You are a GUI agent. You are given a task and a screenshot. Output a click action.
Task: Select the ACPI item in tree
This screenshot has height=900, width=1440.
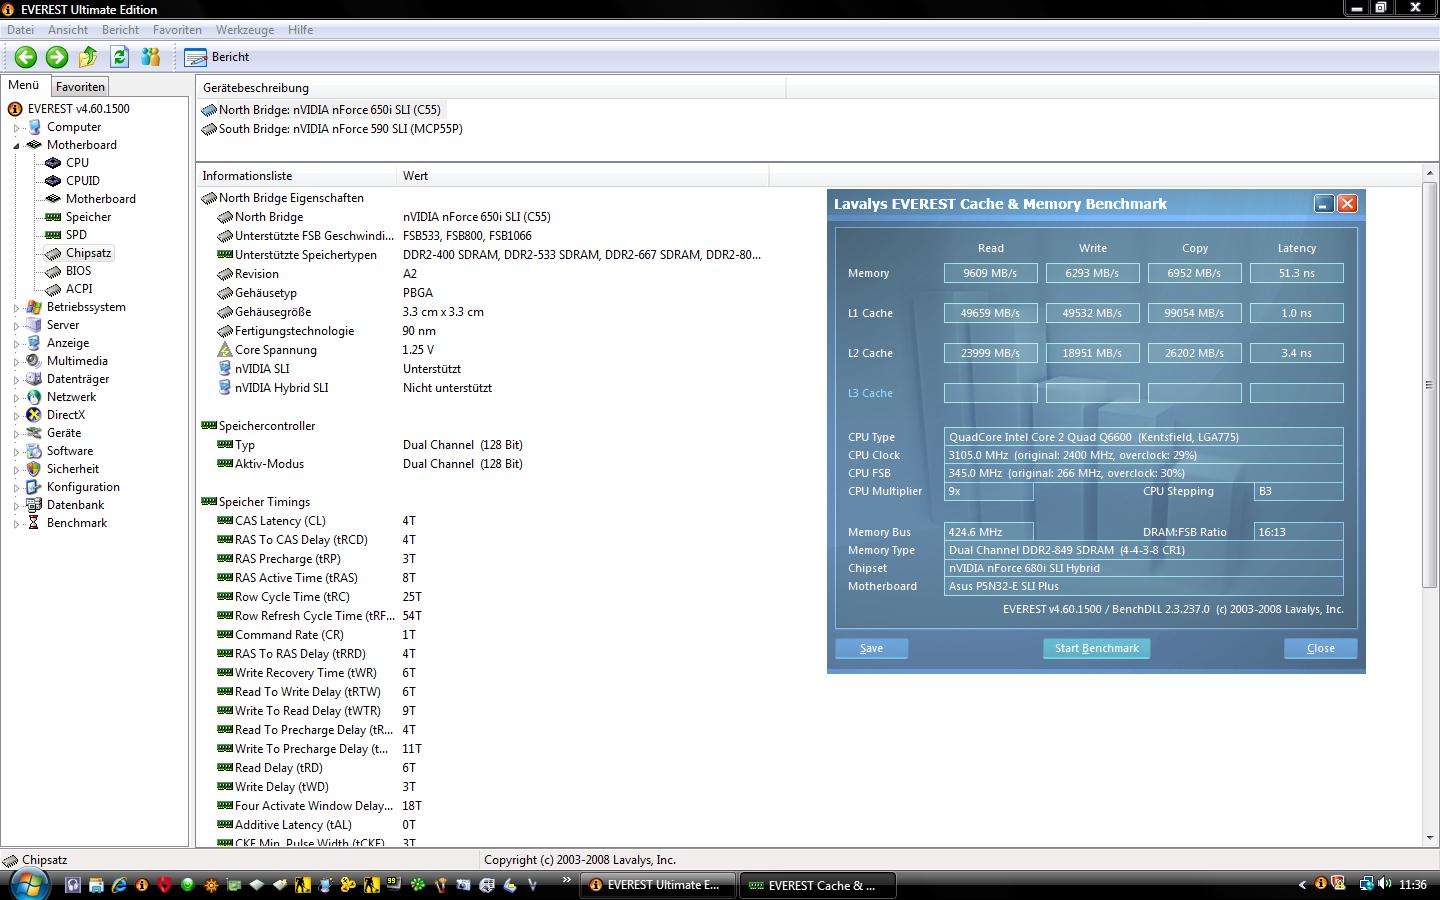(x=79, y=289)
